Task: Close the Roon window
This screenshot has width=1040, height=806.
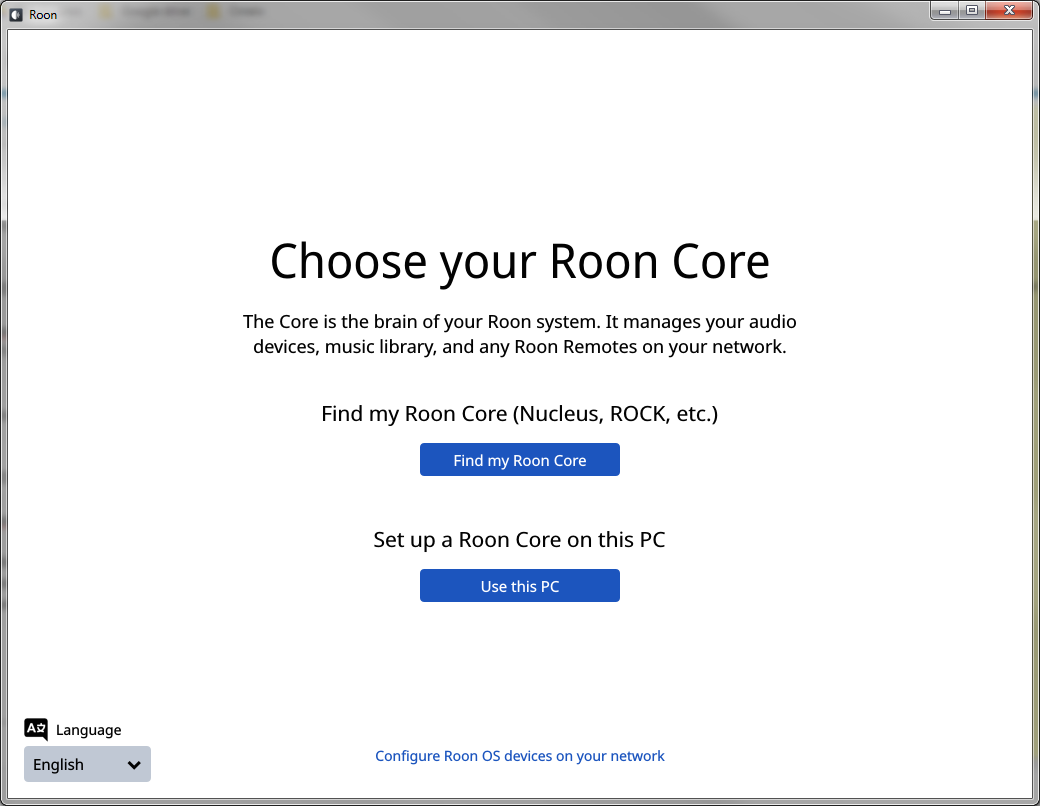Action: point(1009,11)
